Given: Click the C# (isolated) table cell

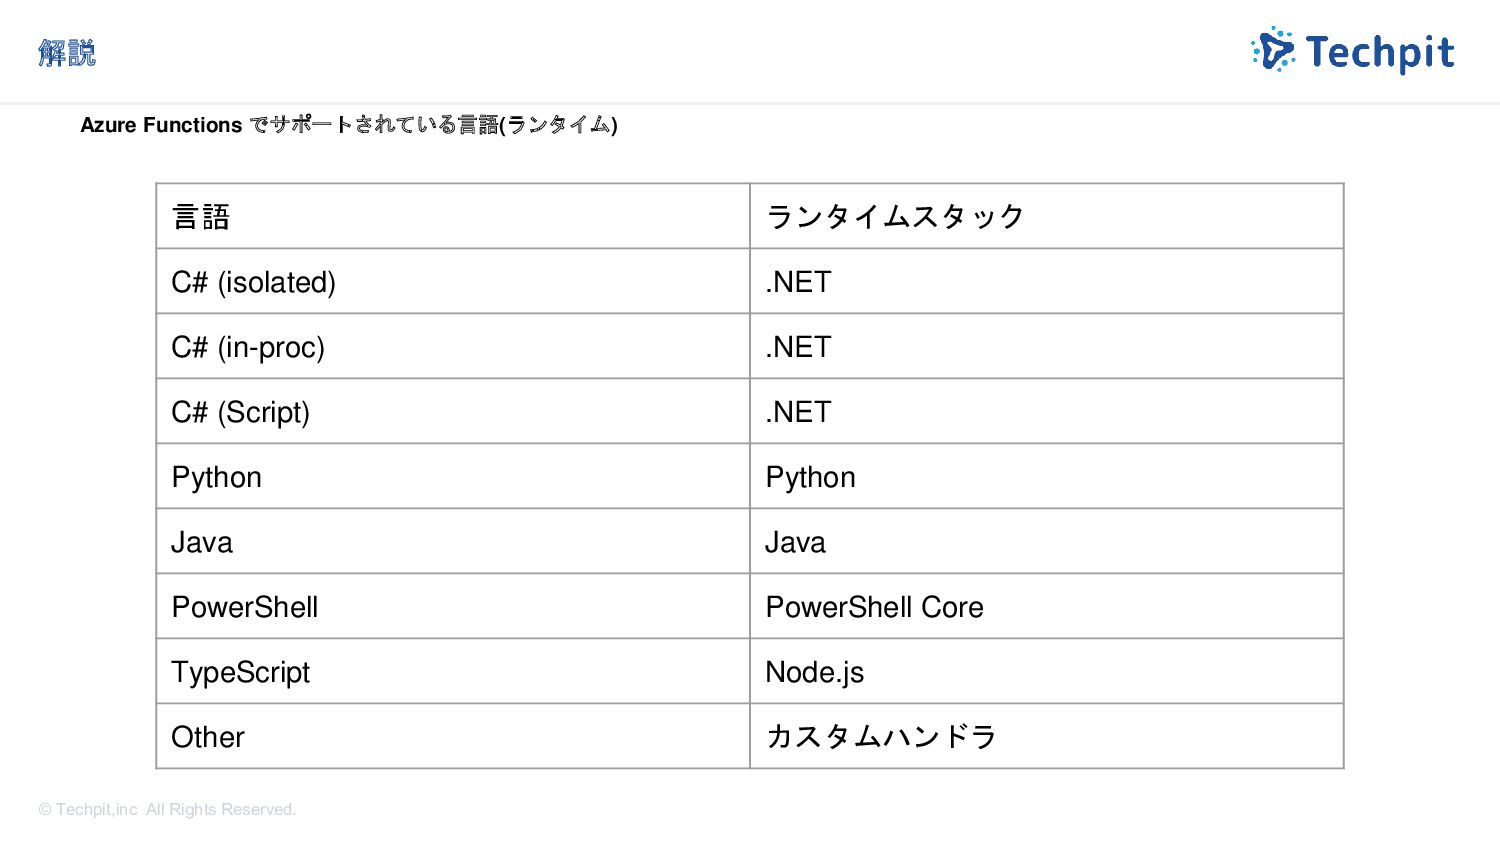Looking at the screenshot, I should pyautogui.click(x=453, y=281).
